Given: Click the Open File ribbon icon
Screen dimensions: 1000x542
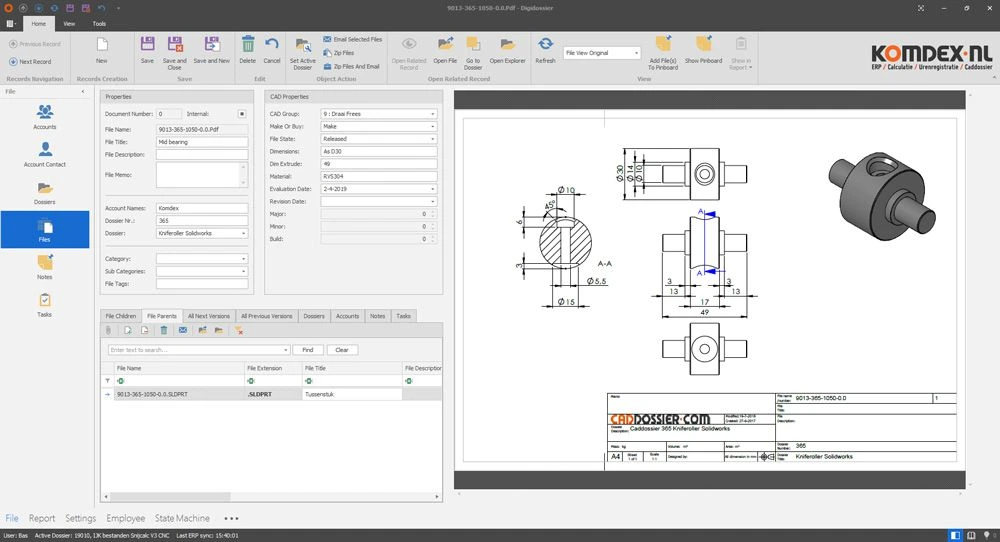Looking at the screenshot, I should tap(445, 46).
